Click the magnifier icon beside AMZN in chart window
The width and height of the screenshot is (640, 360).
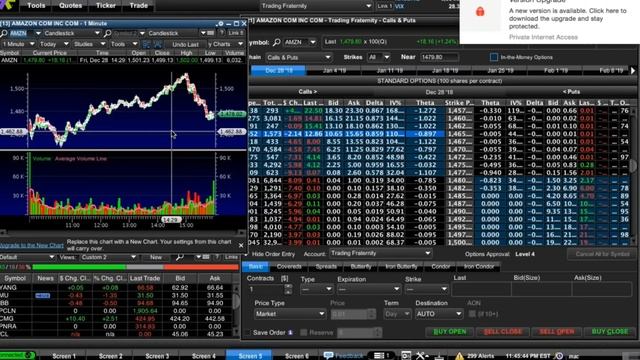[4, 33]
